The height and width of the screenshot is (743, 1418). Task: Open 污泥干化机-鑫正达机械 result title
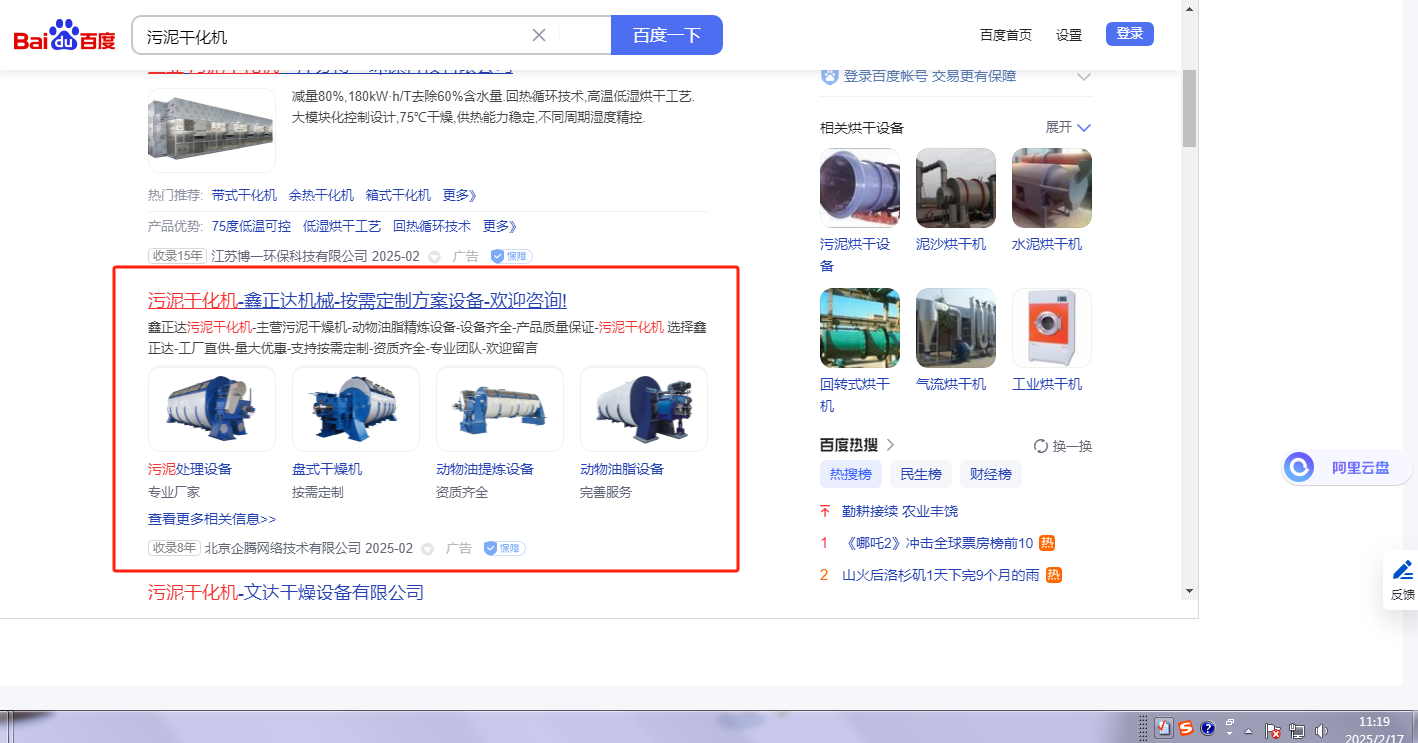click(x=357, y=301)
